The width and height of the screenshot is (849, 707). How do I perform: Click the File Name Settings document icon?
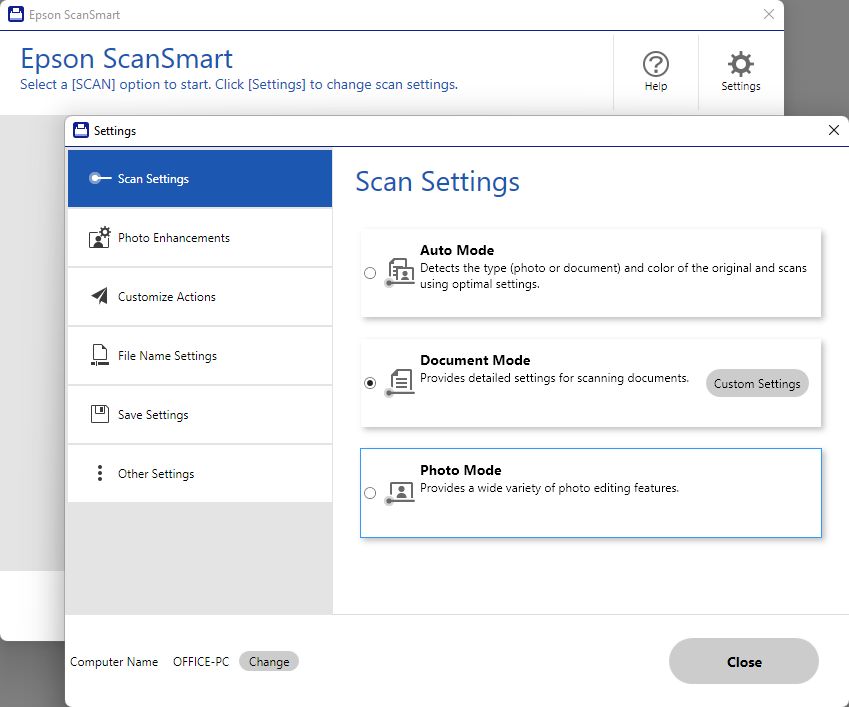100,355
